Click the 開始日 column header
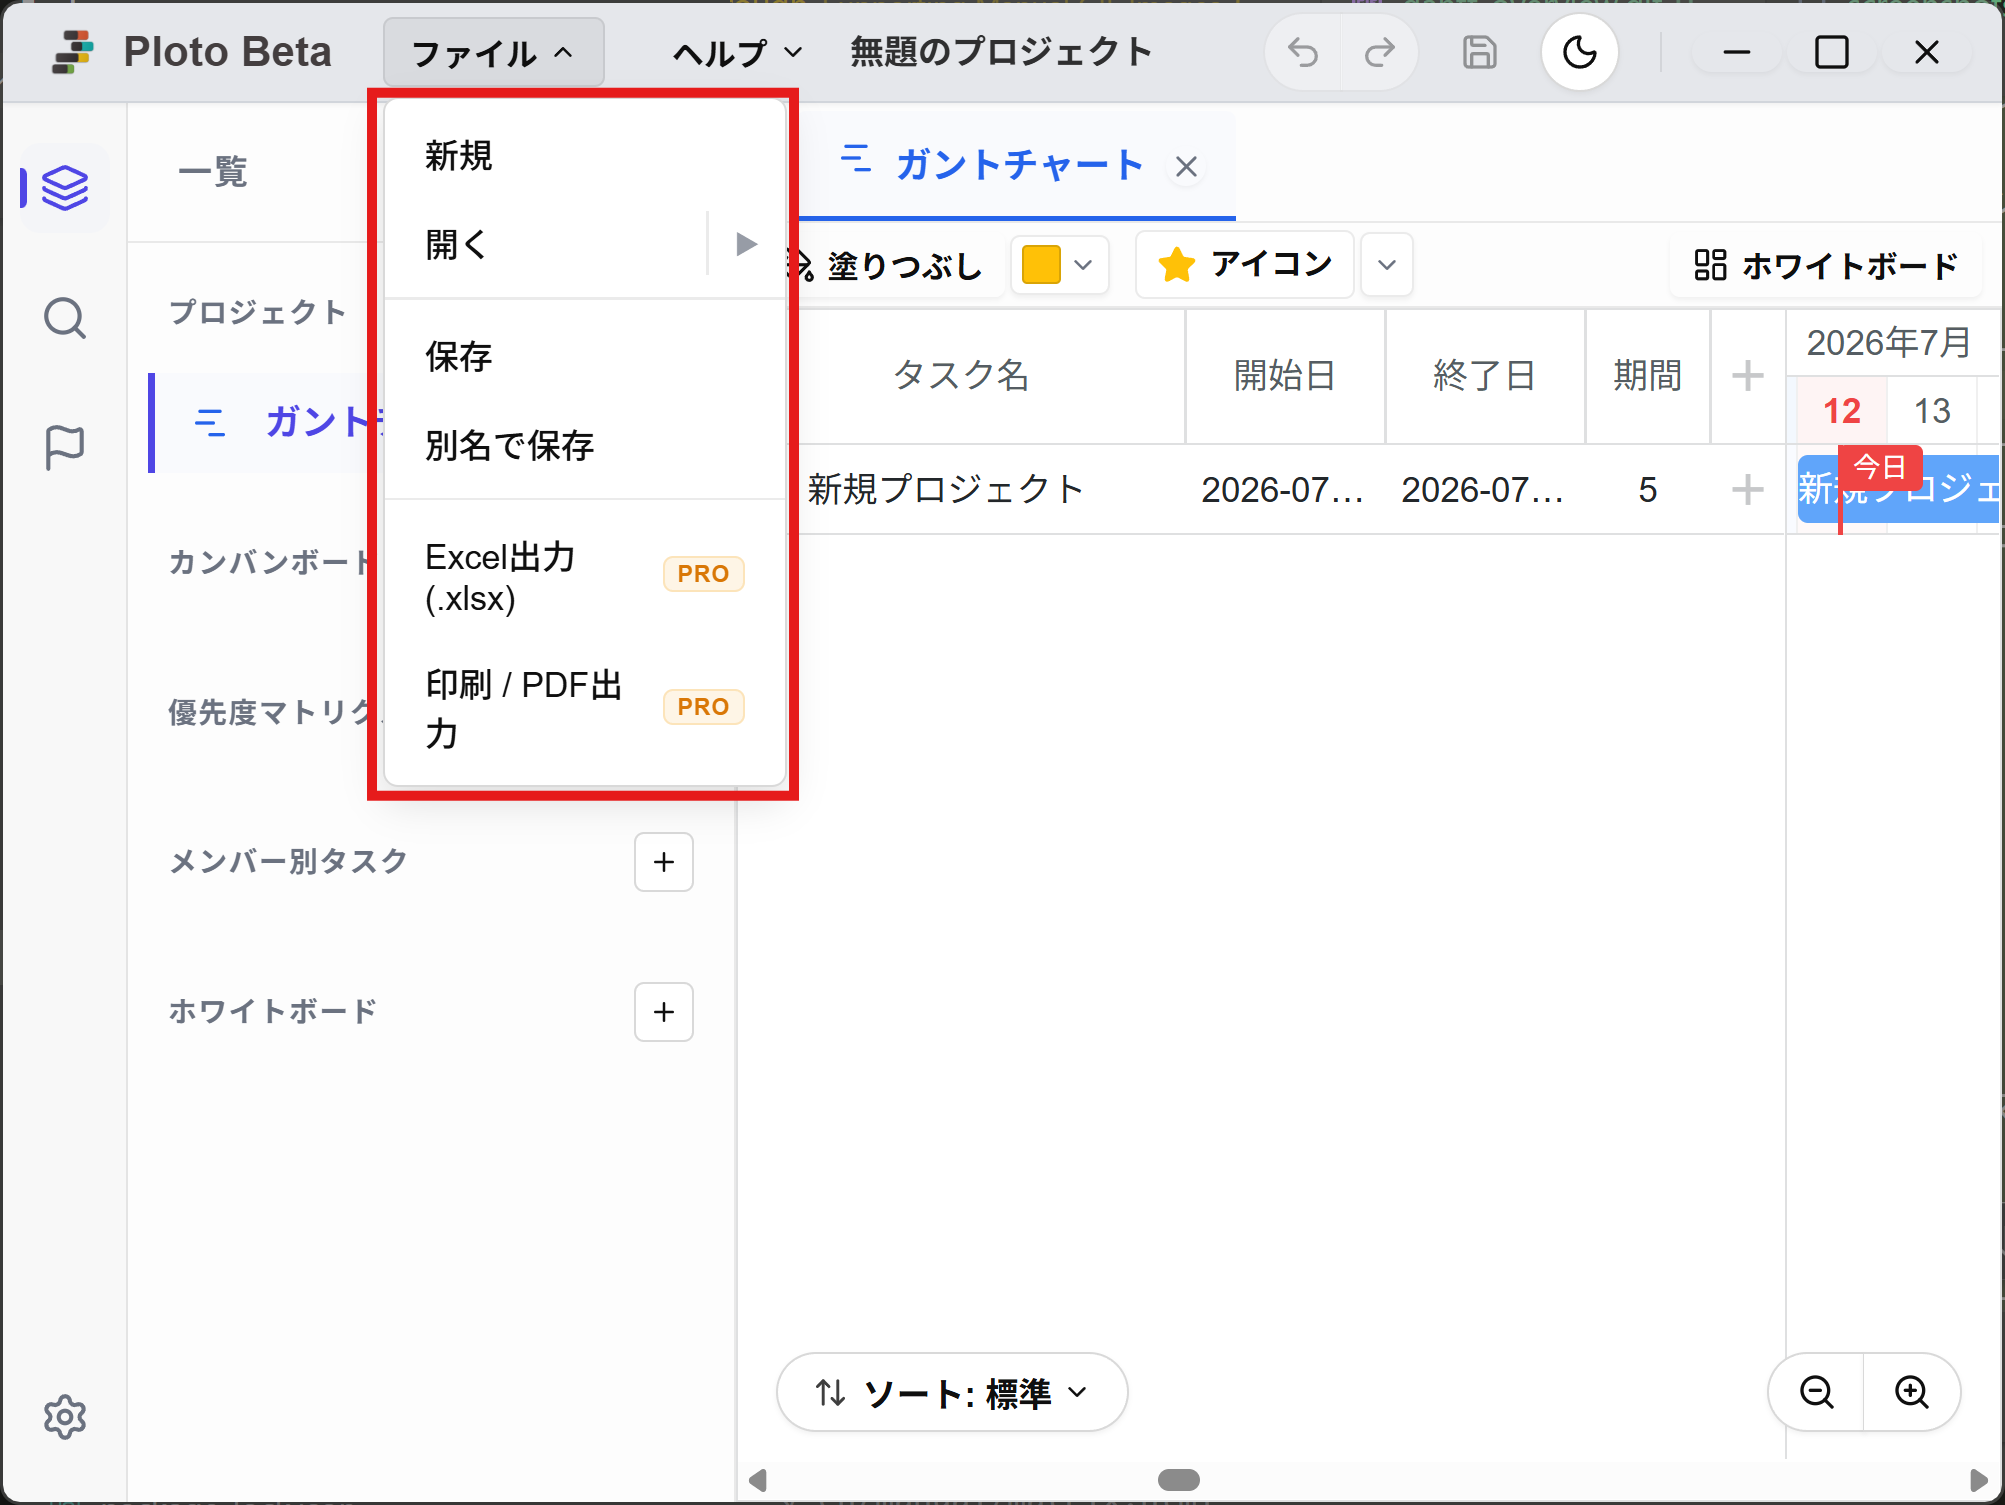This screenshot has width=2005, height=1505. [1285, 376]
